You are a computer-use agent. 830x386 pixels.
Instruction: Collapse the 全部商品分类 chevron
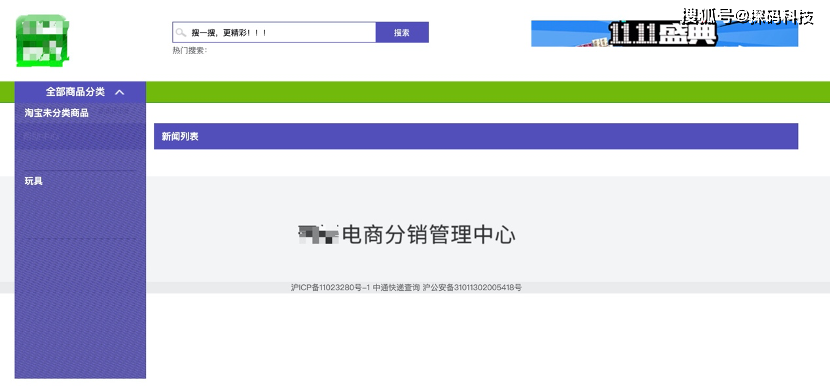pos(120,92)
